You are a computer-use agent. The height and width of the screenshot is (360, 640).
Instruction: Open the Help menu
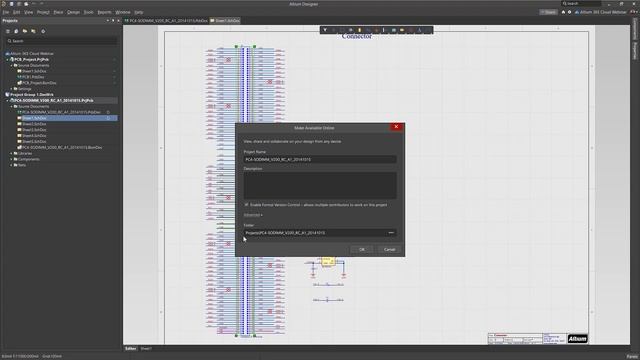click(139, 12)
